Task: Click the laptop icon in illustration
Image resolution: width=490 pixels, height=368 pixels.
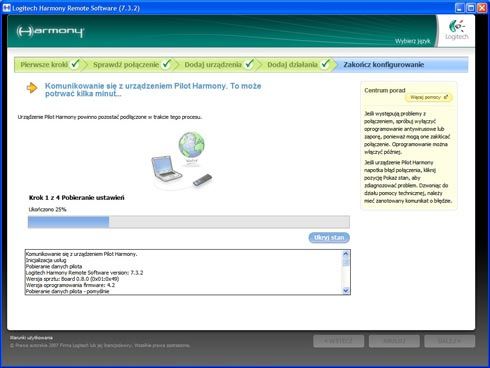Action: (x=166, y=168)
